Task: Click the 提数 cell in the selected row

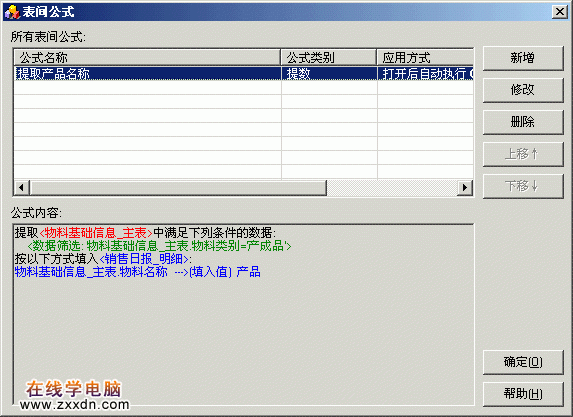Action: pyautogui.click(x=329, y=73)
